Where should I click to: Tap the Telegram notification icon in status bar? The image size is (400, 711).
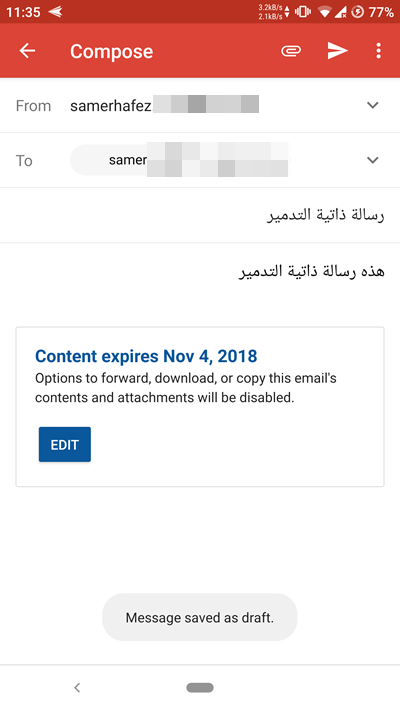point(55,12)
